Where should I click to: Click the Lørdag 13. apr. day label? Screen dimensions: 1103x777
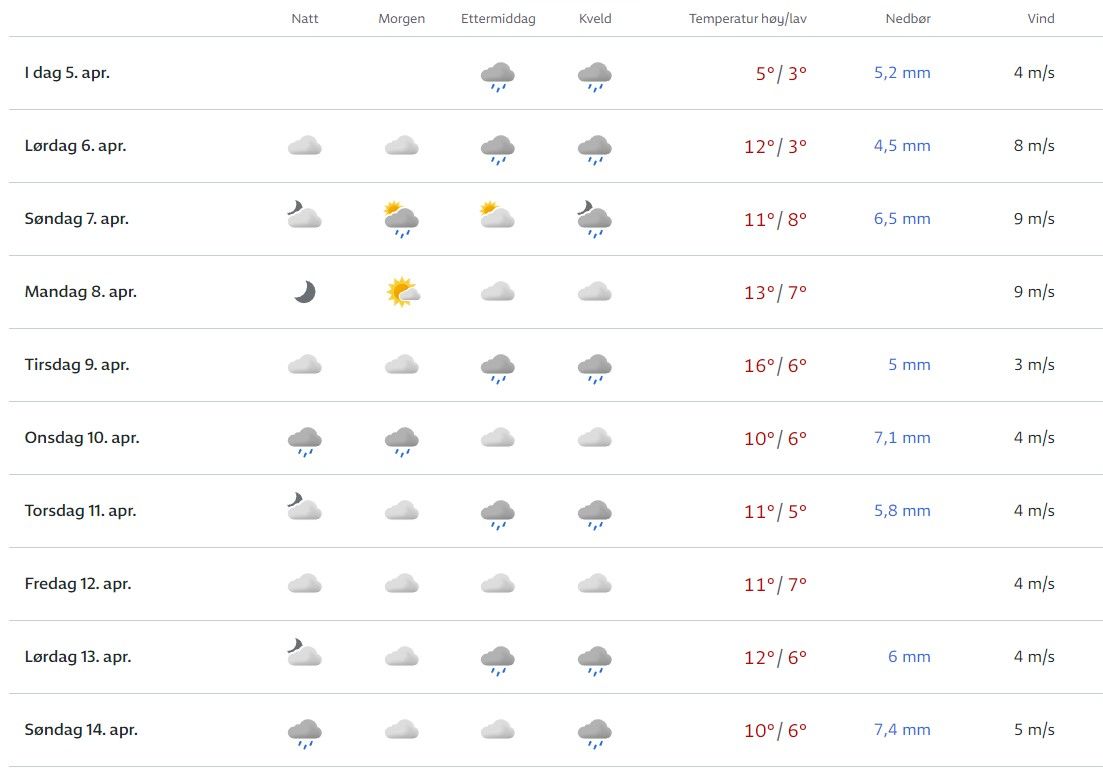78,657
